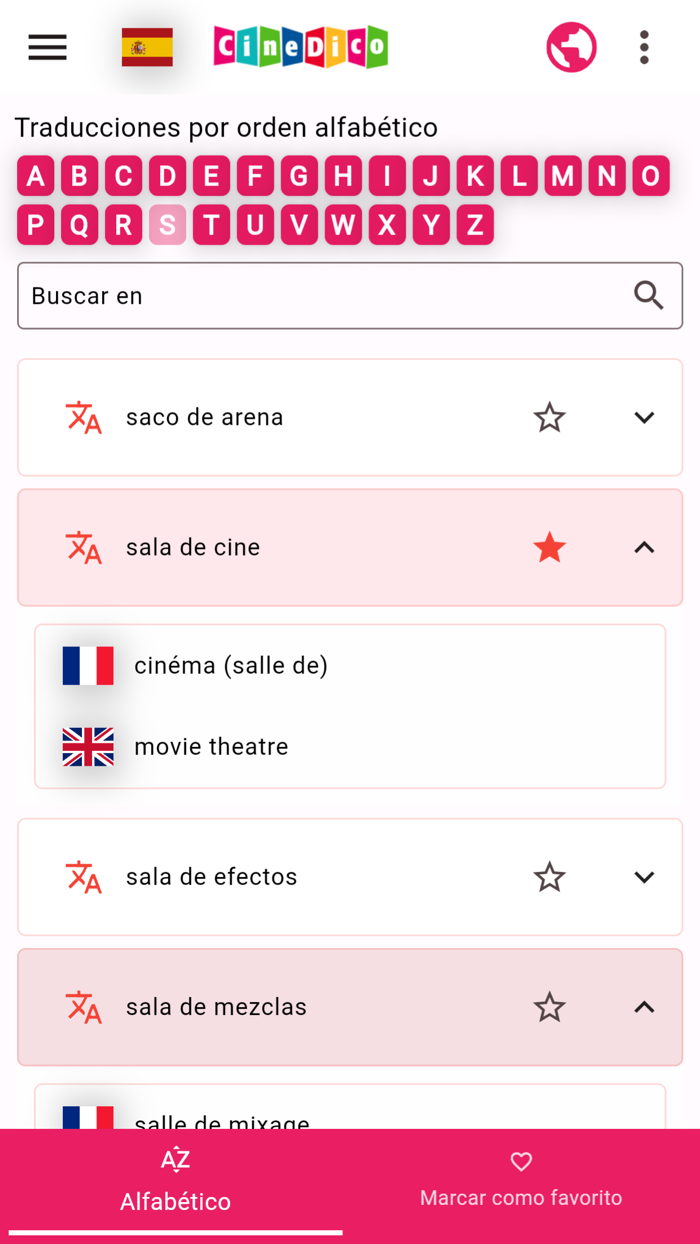700x1244 pixels.
Task: Expand the 'saco de arena' entry
Action: click(x=643, y=417)
